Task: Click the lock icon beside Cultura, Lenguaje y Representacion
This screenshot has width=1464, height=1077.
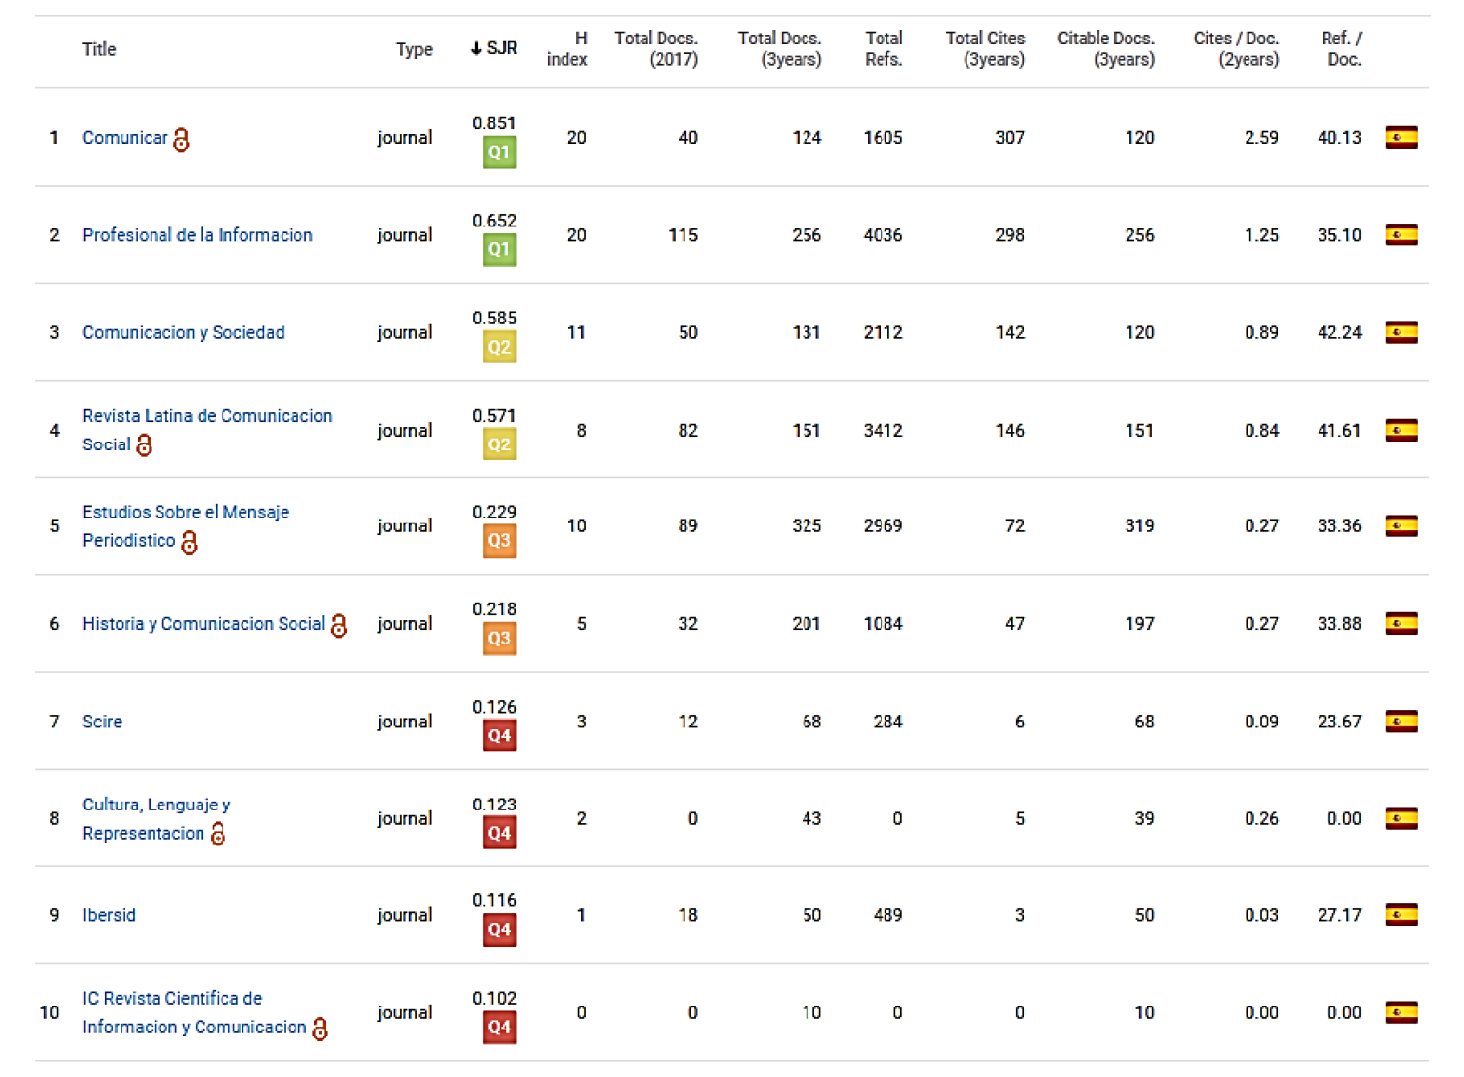Action: click(218, 834)
